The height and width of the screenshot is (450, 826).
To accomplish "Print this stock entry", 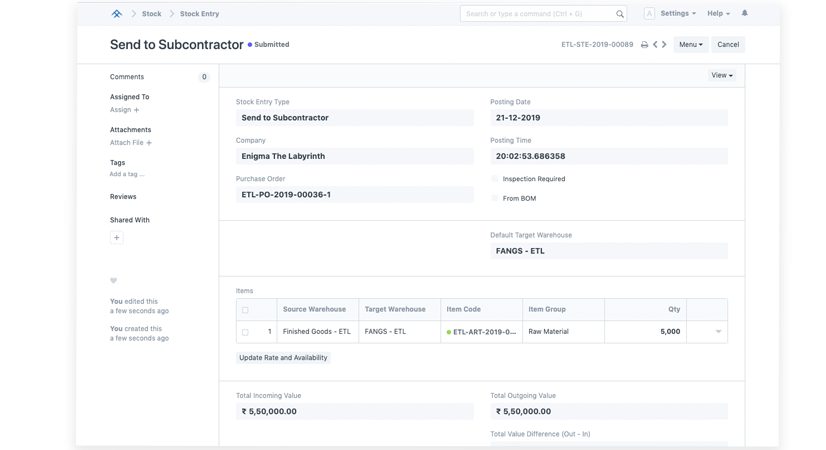I will coord(644,45).
